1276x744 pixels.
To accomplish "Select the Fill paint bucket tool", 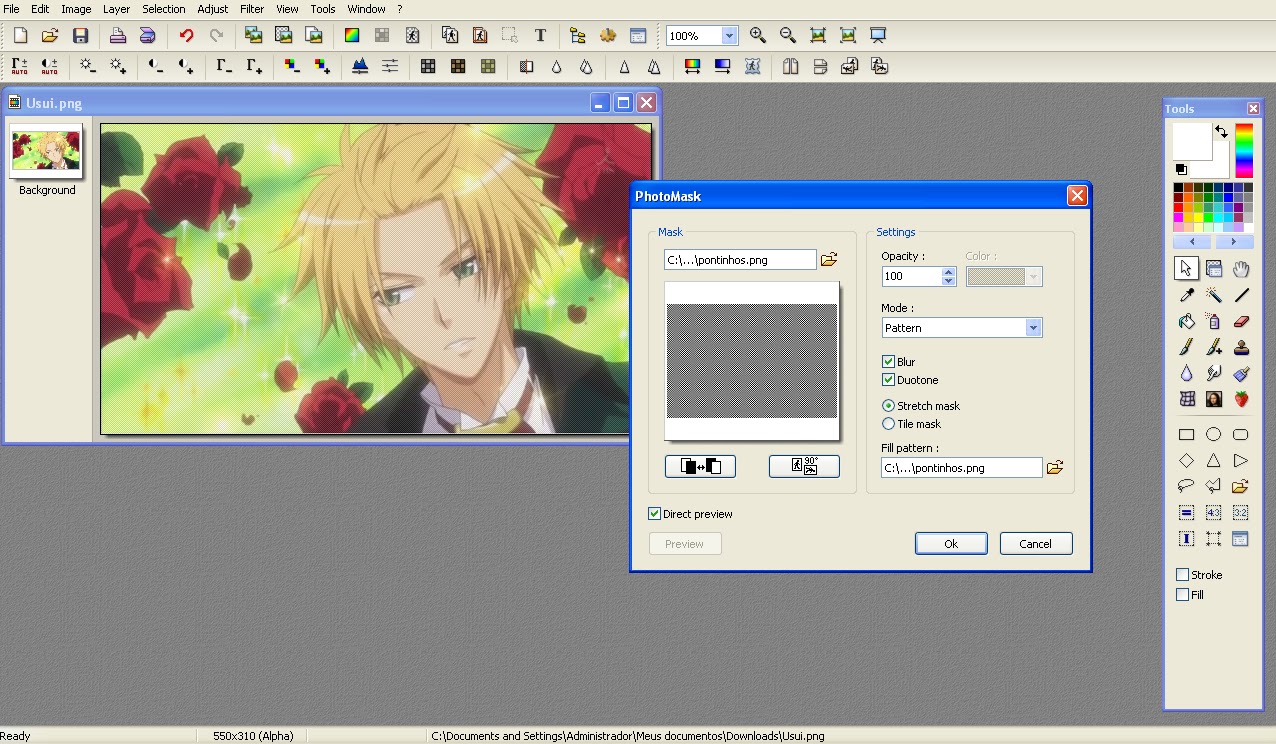I will click(x=1187, y=321).
